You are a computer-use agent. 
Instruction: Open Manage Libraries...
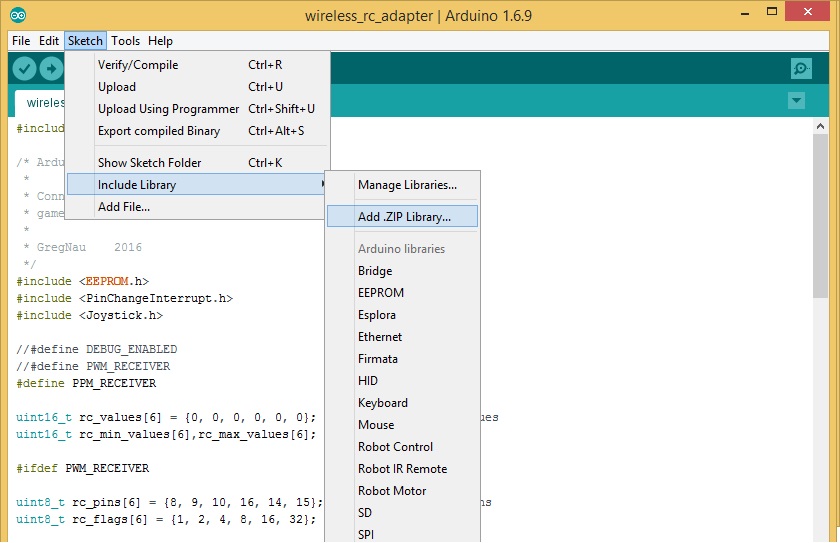pyautogui.click(x=402, y=185)
